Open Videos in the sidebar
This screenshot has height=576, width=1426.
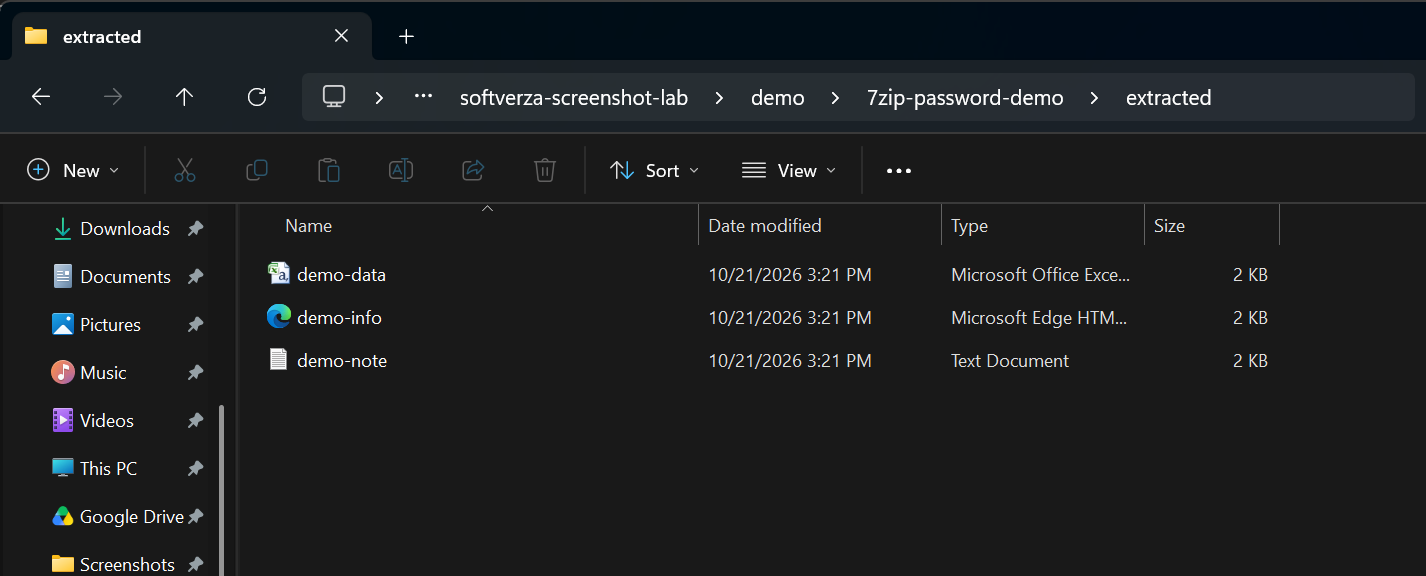click(x=107, y=421)
